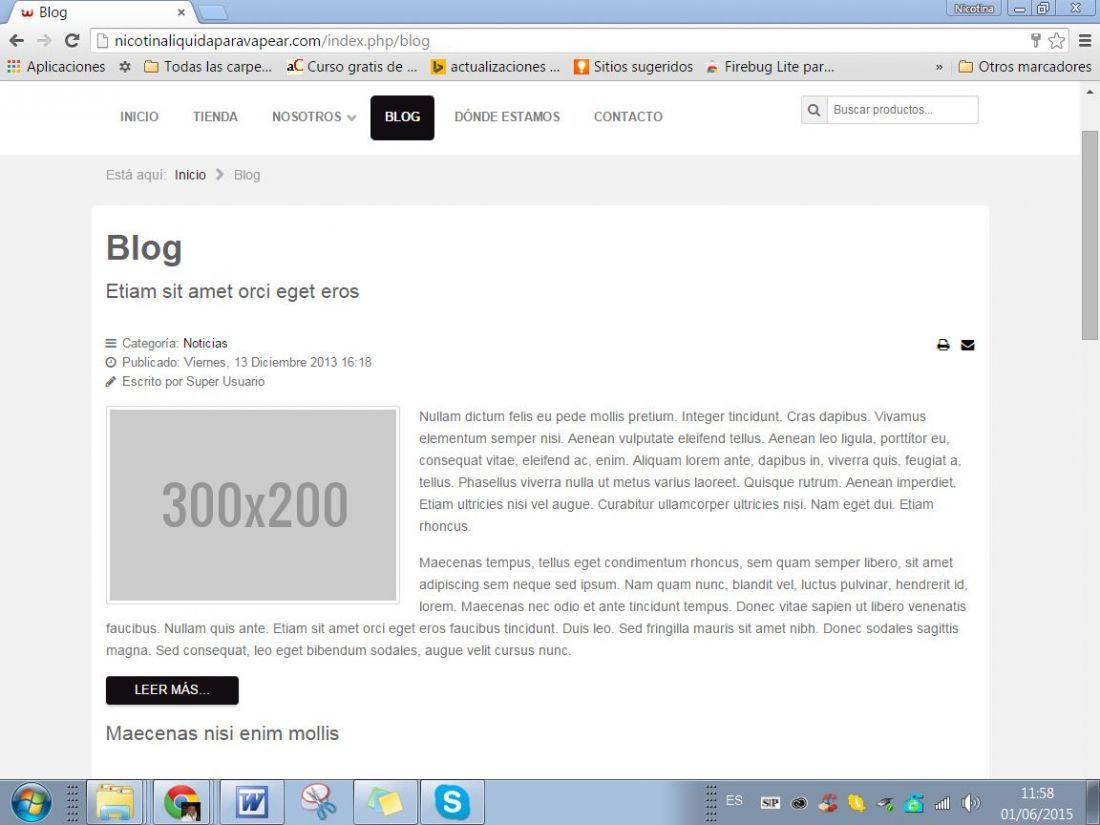Click the key icon in the address bar

coord(1035,41)
